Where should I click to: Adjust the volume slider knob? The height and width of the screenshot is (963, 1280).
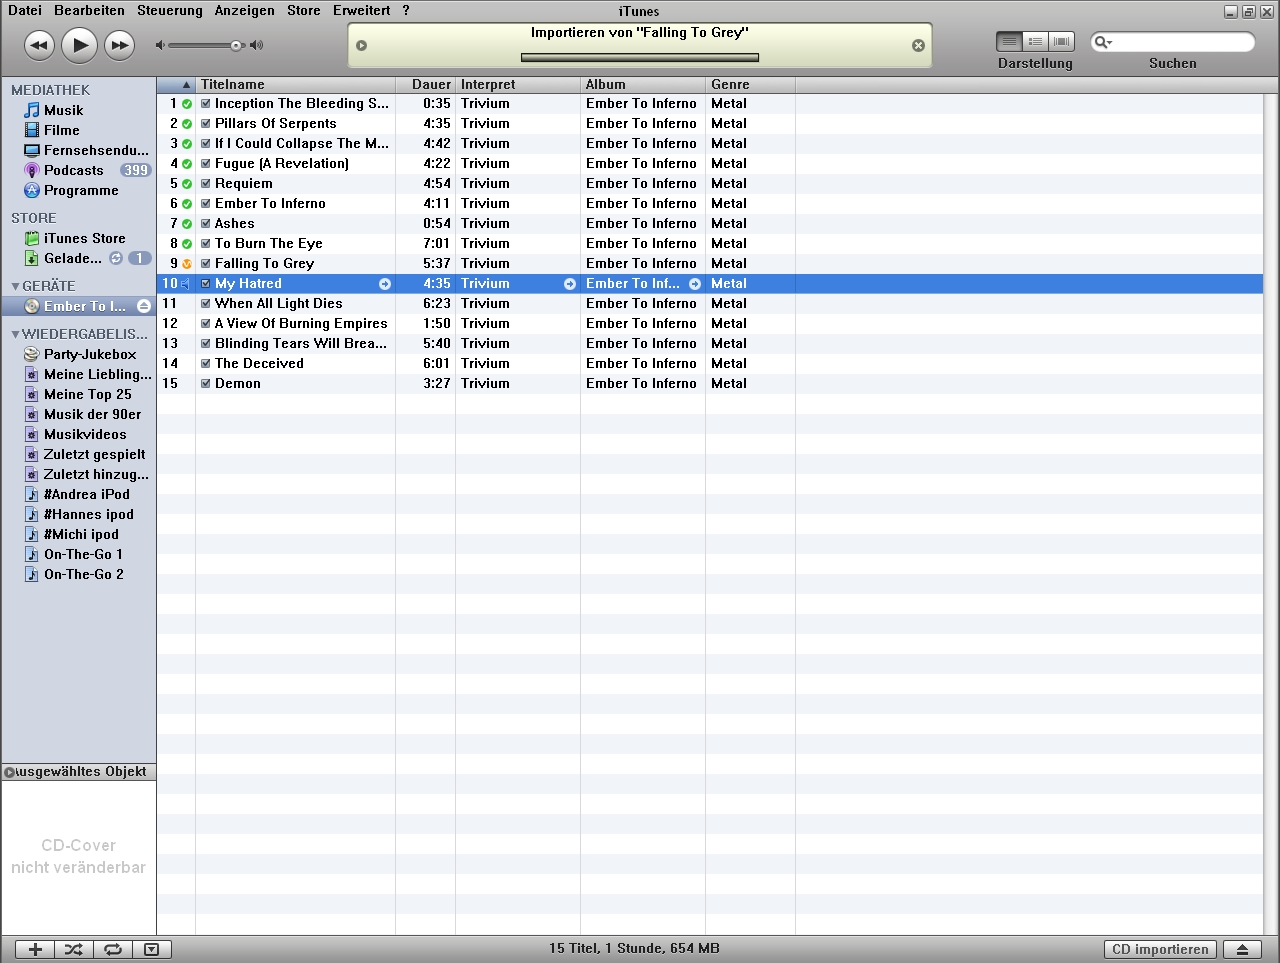coord(236,45)
